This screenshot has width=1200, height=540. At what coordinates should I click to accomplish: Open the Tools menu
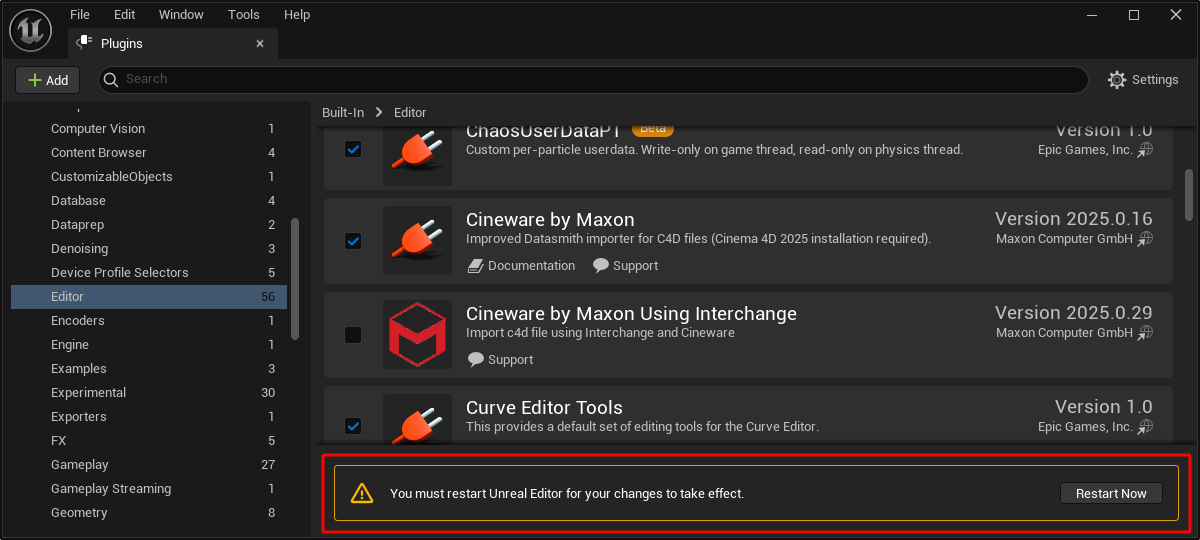[x=244, y=14]
